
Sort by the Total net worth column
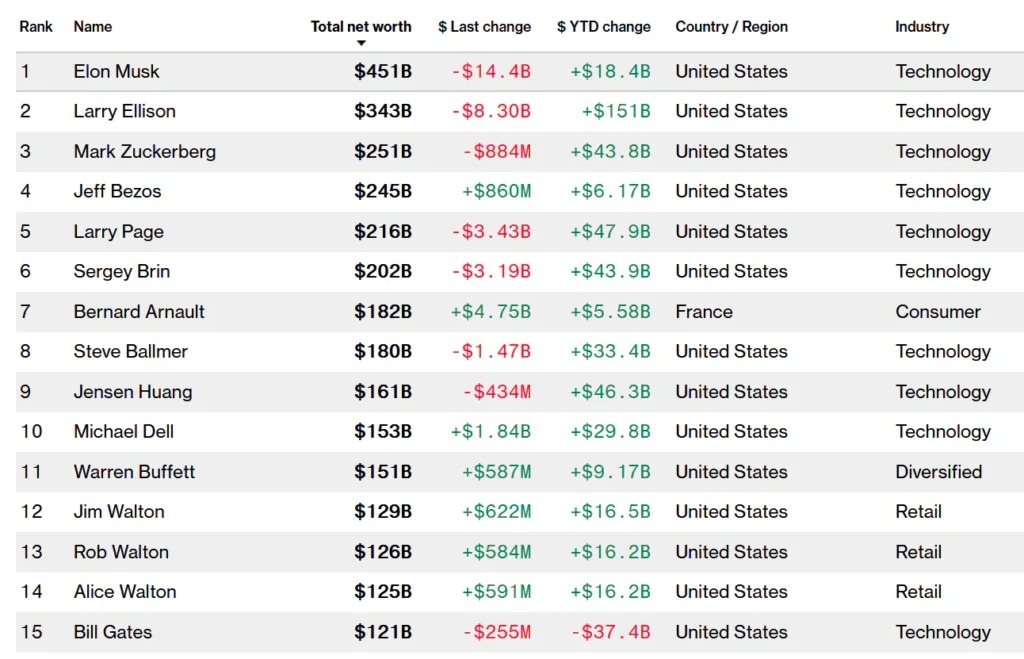361,26
